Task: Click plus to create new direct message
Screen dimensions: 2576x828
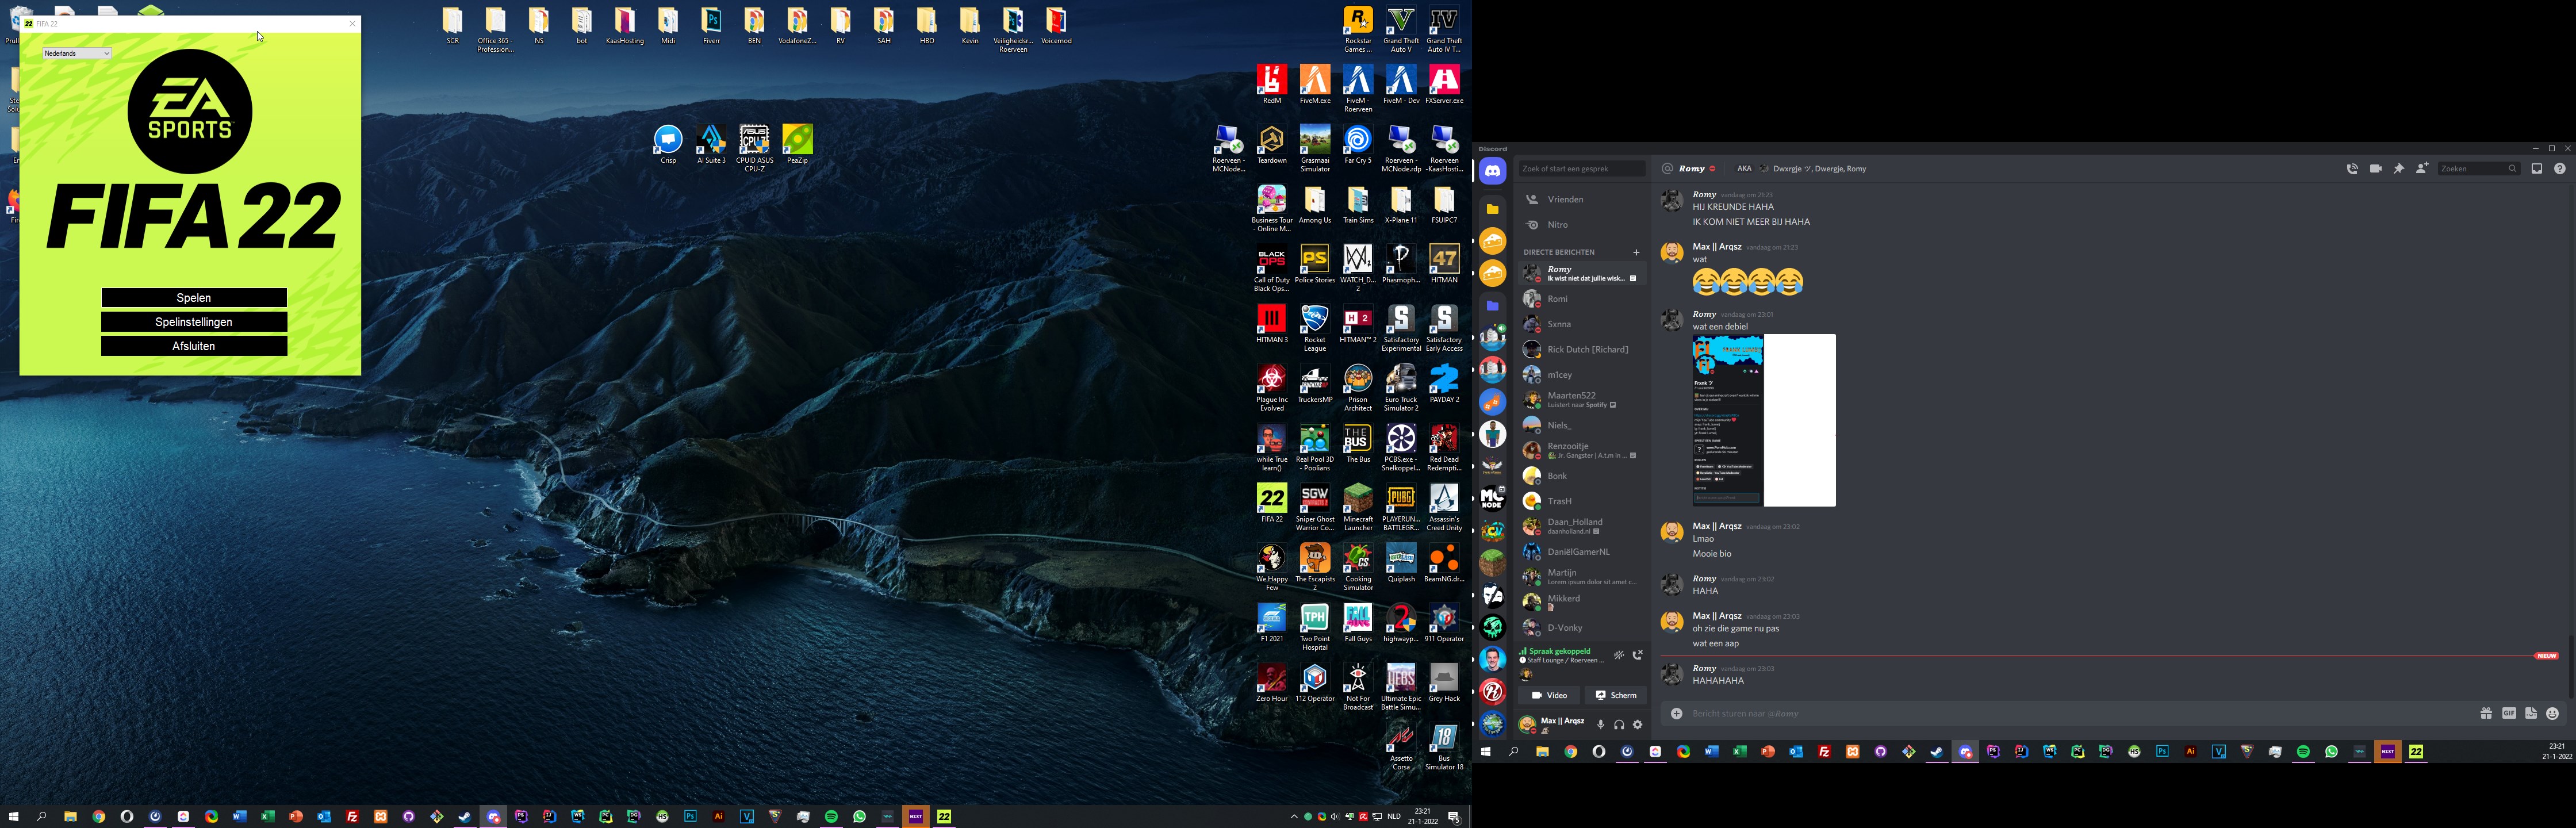Action: click(1636, 252)
